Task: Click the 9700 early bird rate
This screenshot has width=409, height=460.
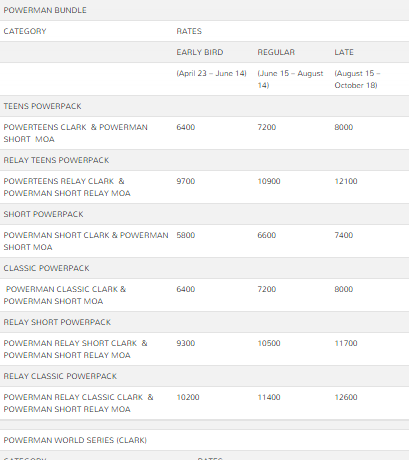Action: click(186, 181)
